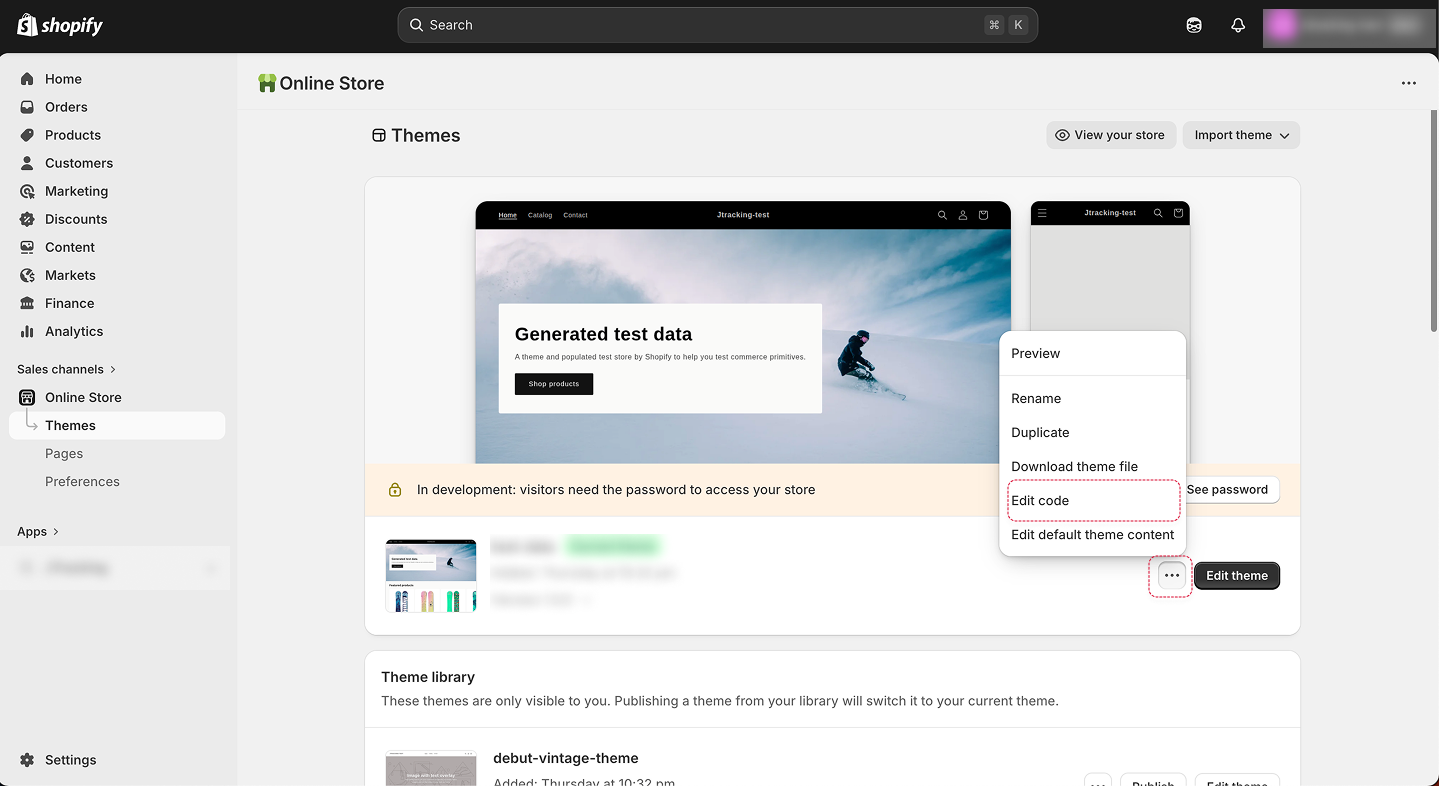
Task: Open the Analytics section in sidebar
Action: pos(73,331)
